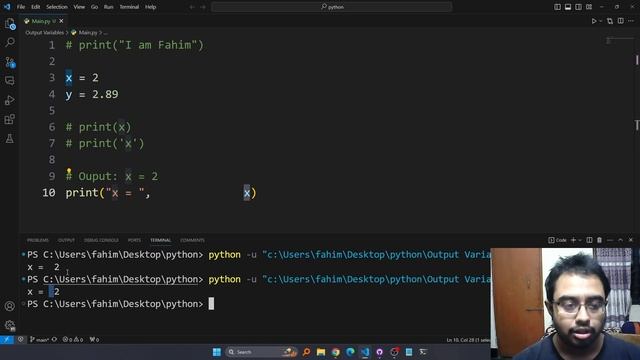Open the run button dropdown arrow
The width and height of the screenshot is (640, 360).
pos(600,21)
